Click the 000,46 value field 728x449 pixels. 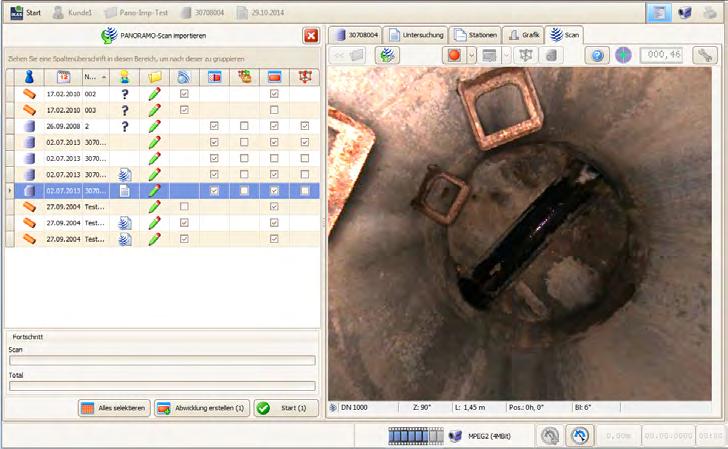coord(663,55)
